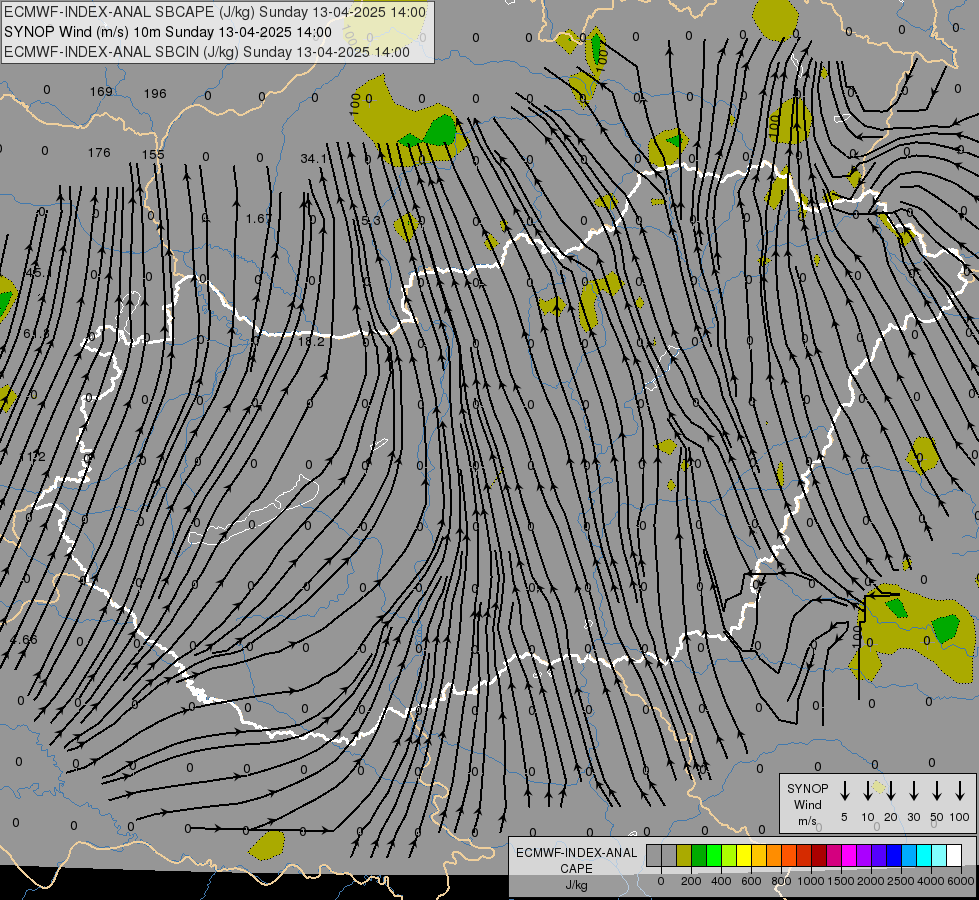Click the 800 tick label on colorbar
Image resolution: width=979 pixels, height=900 pixels.
coord(781,881)
